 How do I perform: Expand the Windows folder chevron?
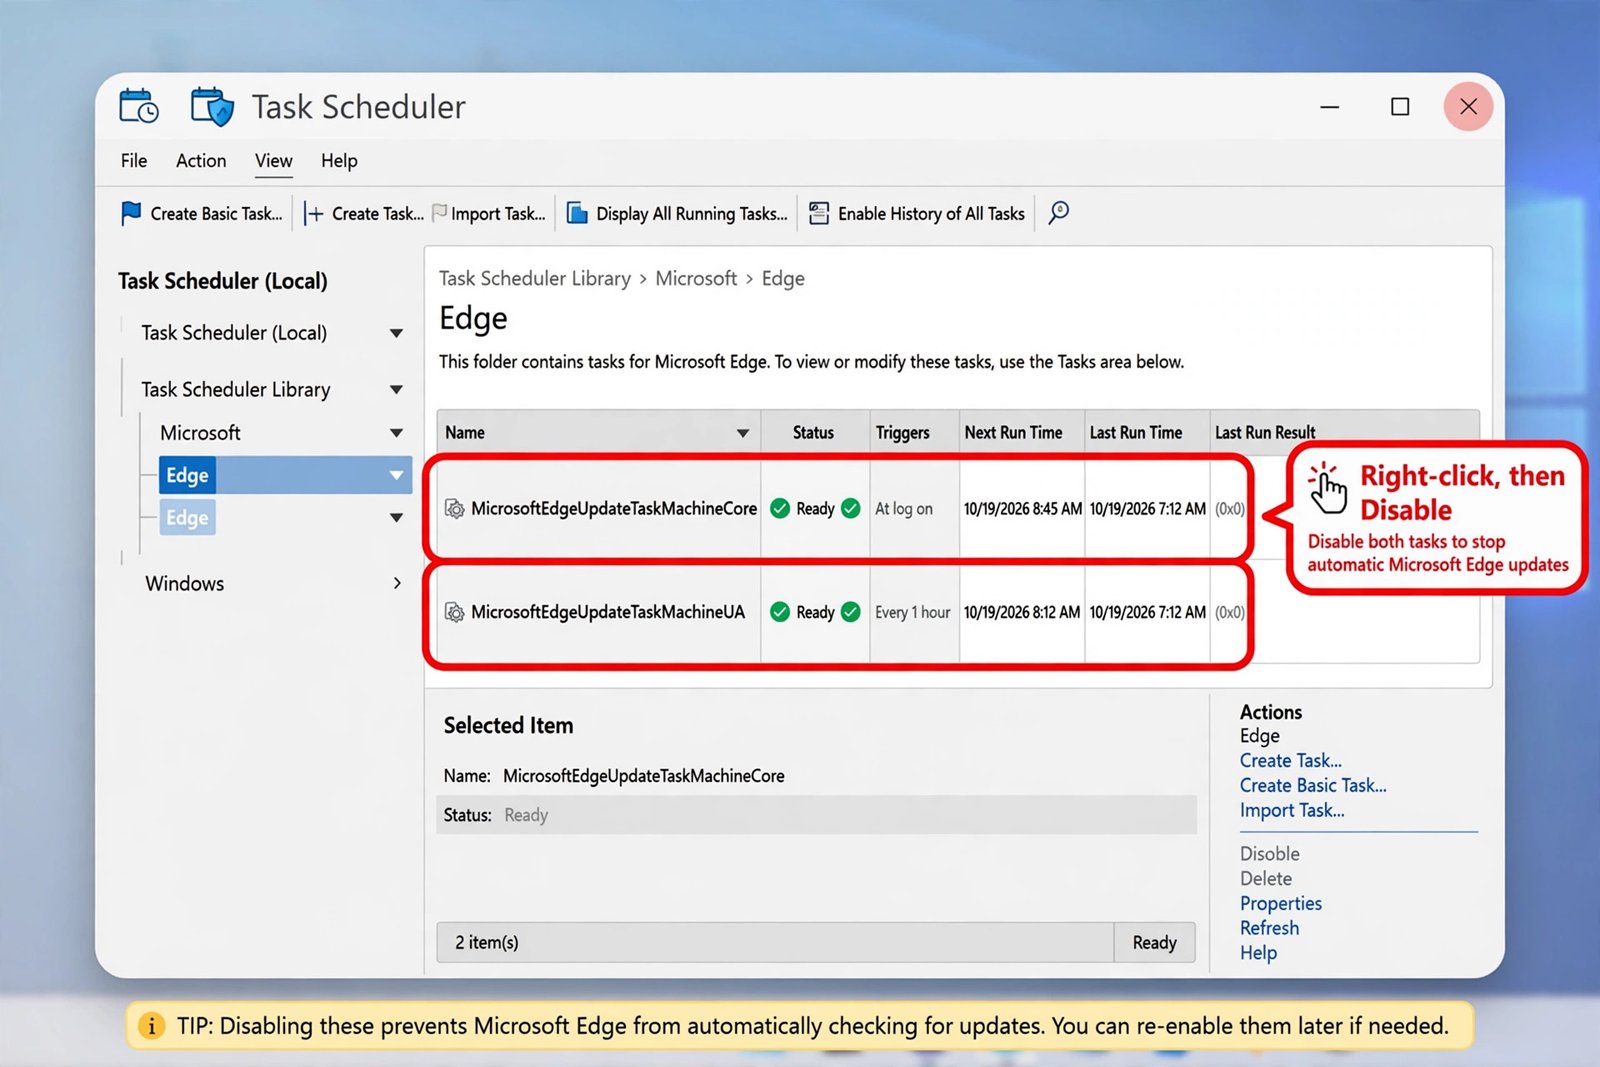pyautogui.click(x=398, y=583)
